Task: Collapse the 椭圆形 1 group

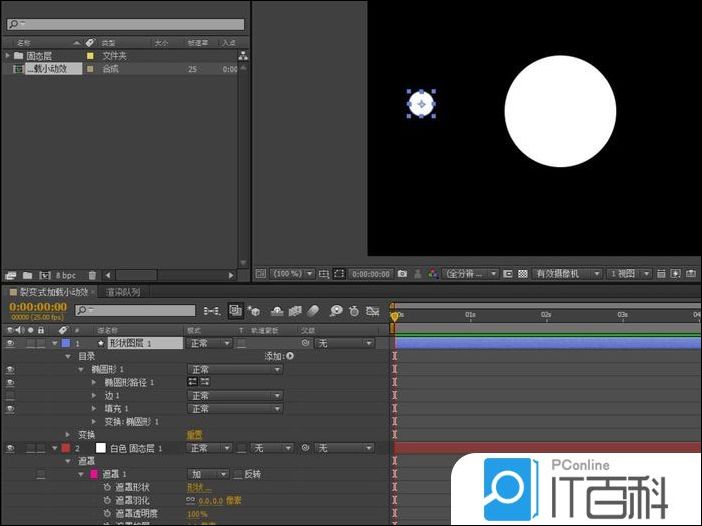Action: pyautogui.click(x=83, y=369)
